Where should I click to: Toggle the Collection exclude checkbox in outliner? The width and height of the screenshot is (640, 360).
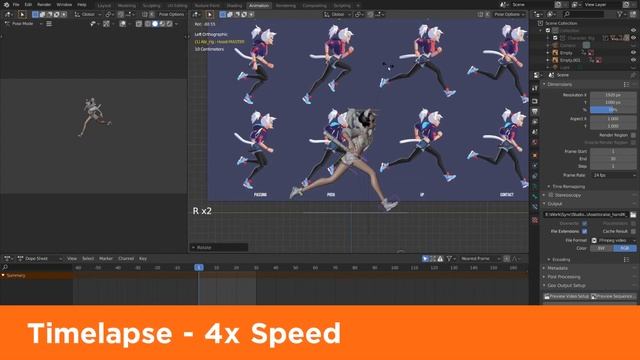point(548,31)
